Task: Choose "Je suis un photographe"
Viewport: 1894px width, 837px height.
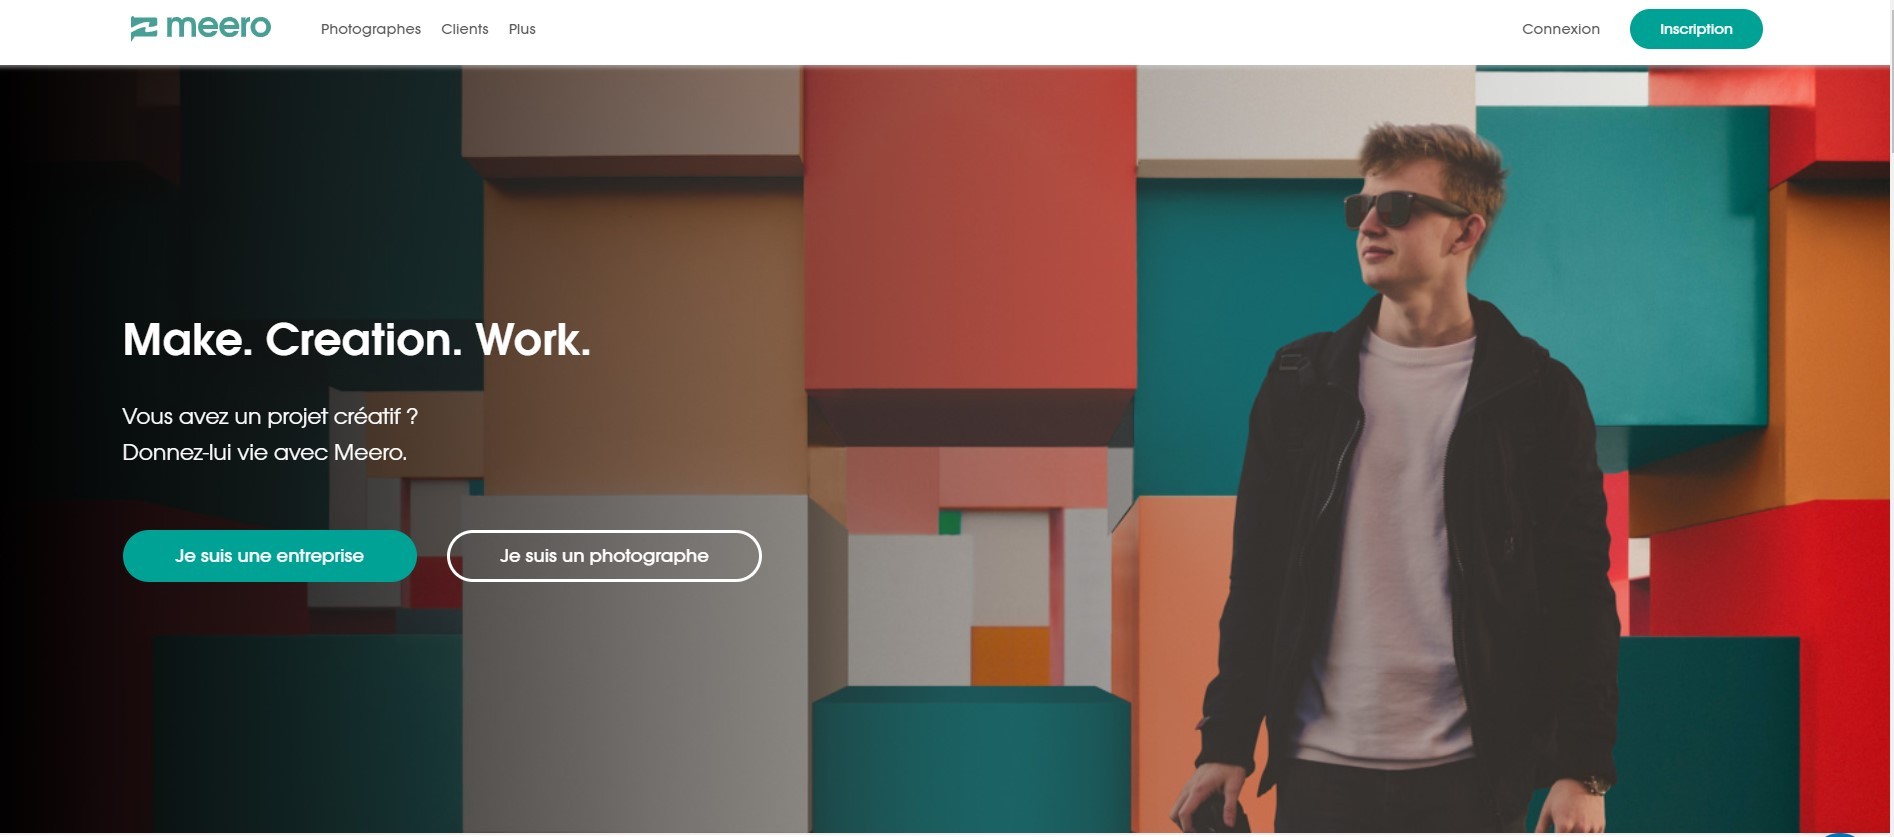Action: 604,556
